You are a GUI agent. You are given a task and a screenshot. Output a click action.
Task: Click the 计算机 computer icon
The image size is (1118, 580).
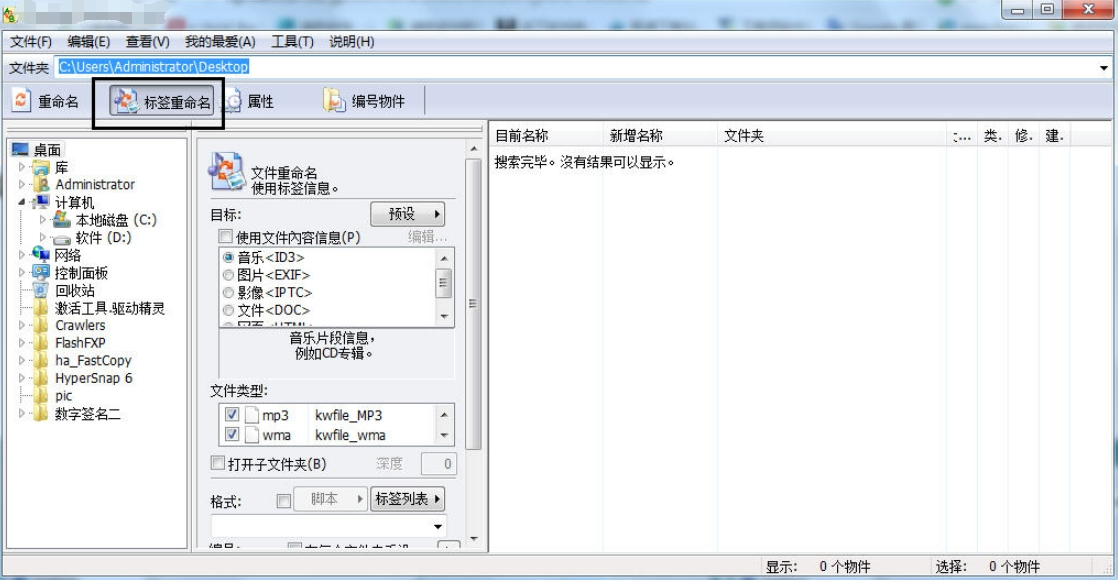point(41,202)
